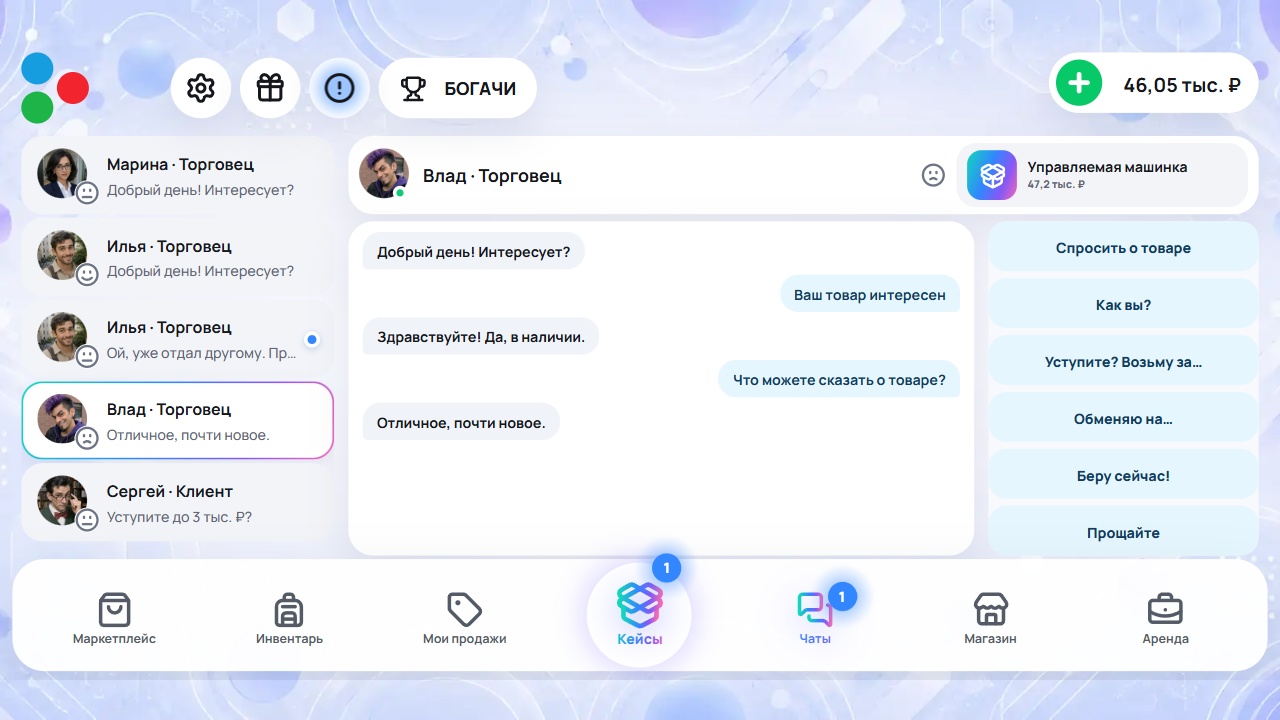
Task: Click the three colored dots logo
Action: point(55,88)
